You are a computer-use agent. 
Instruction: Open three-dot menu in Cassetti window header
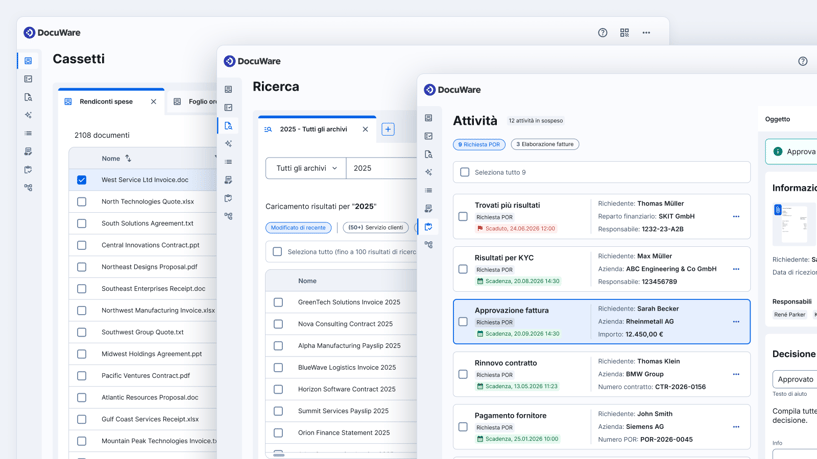pyautogui.click(x=646, y=33)
